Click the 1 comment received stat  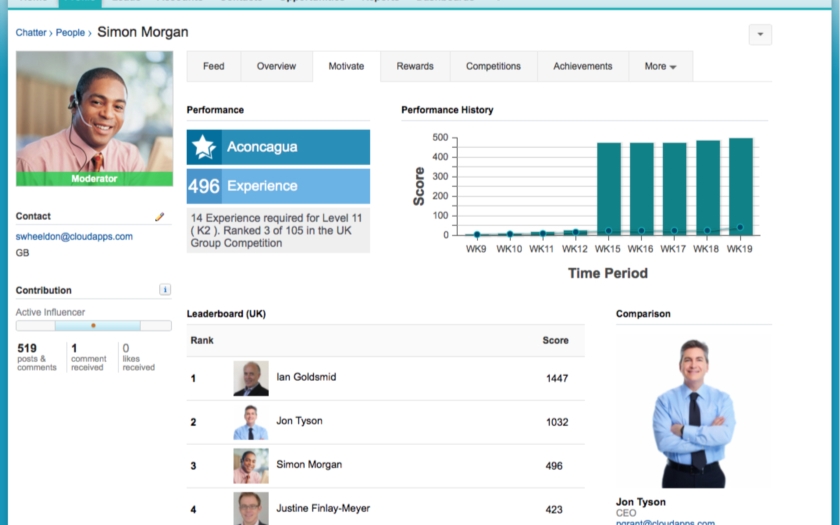[89, 357]
